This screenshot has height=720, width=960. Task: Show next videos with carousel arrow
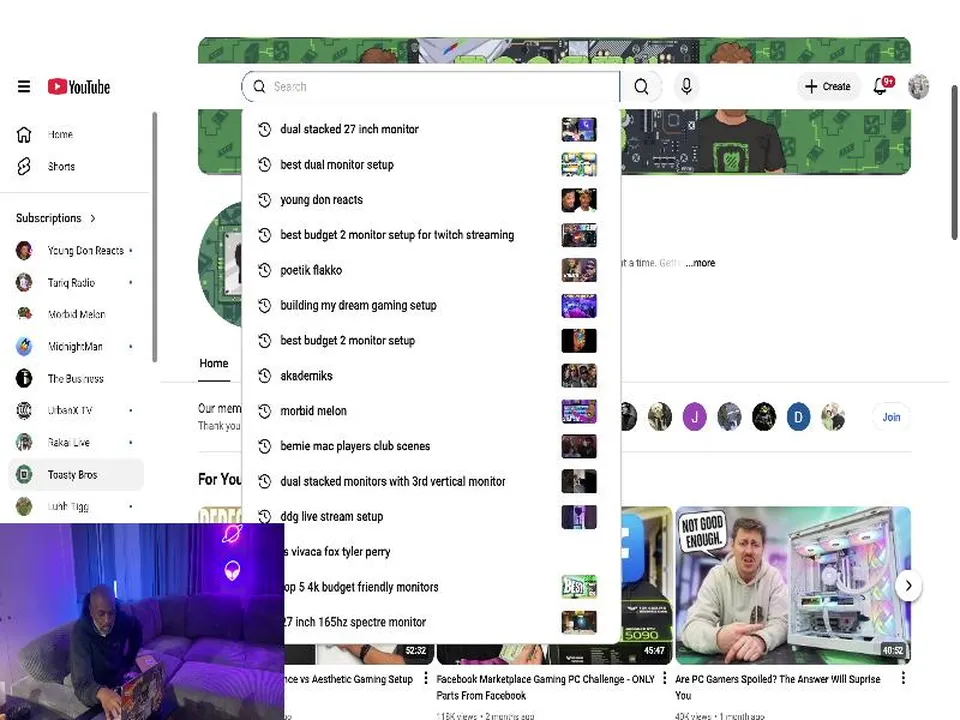[909, 585]
